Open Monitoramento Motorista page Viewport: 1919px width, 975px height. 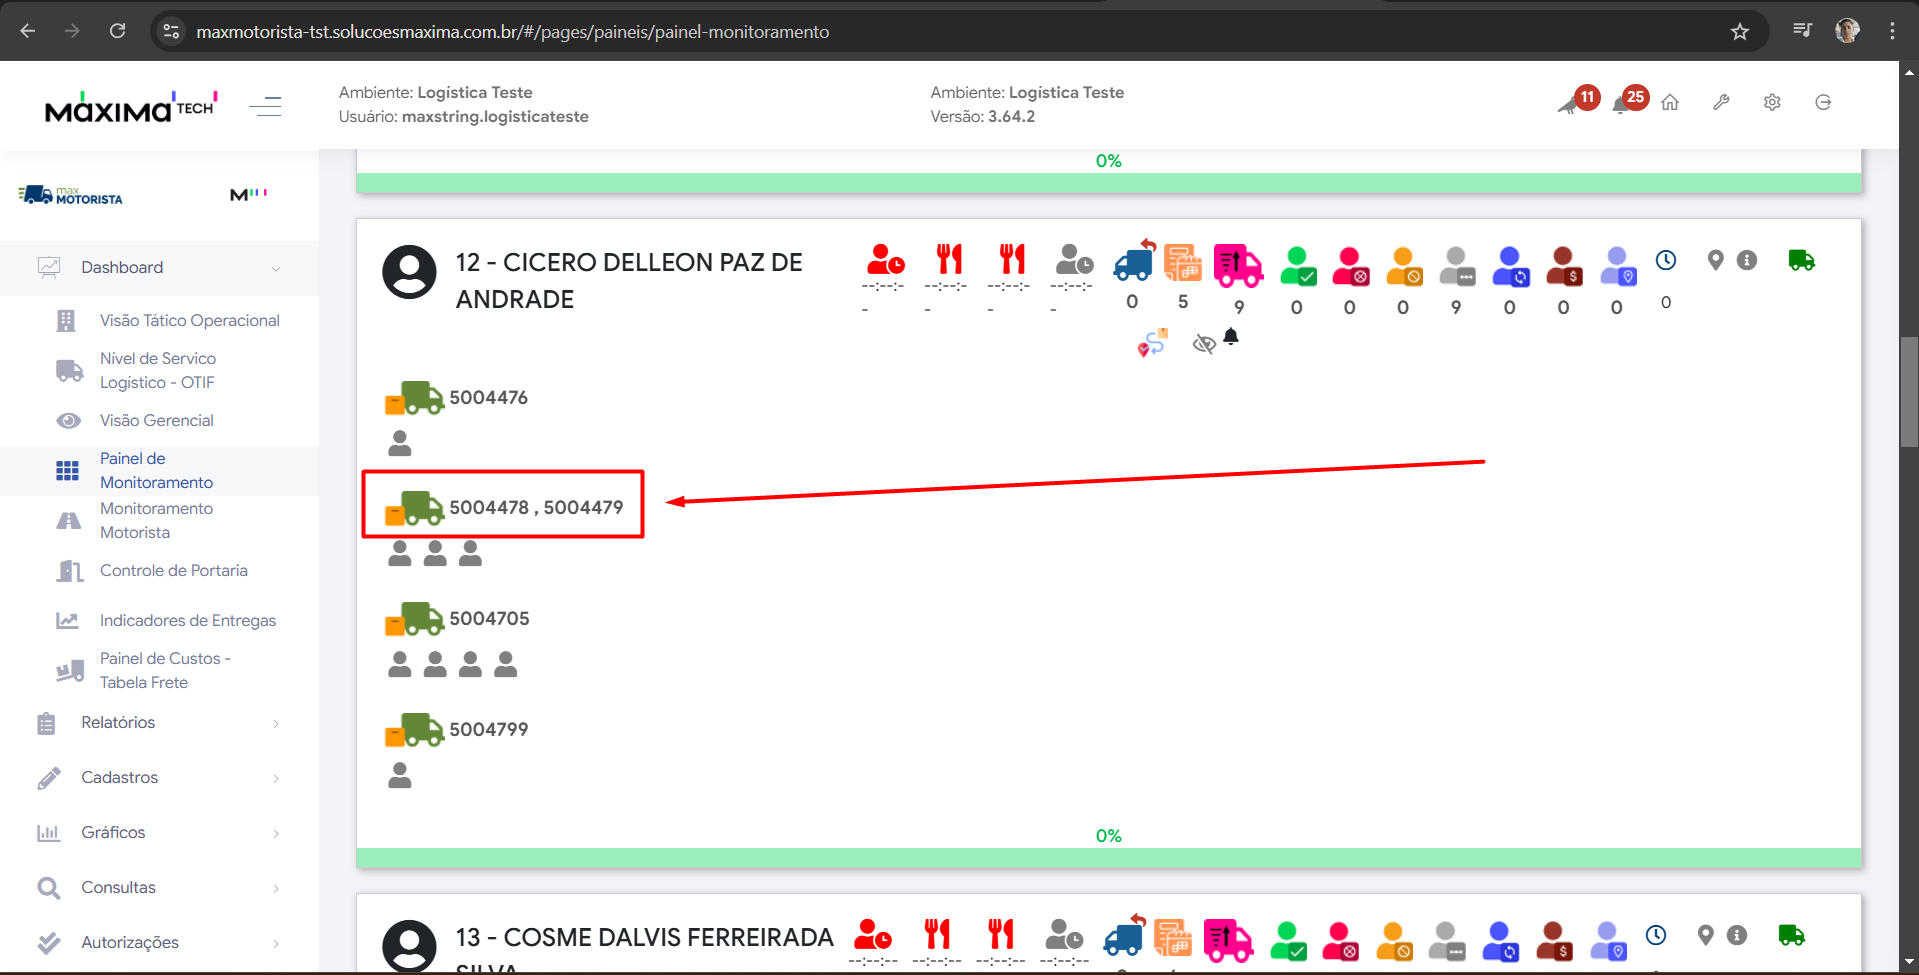(x=157, y=521)
